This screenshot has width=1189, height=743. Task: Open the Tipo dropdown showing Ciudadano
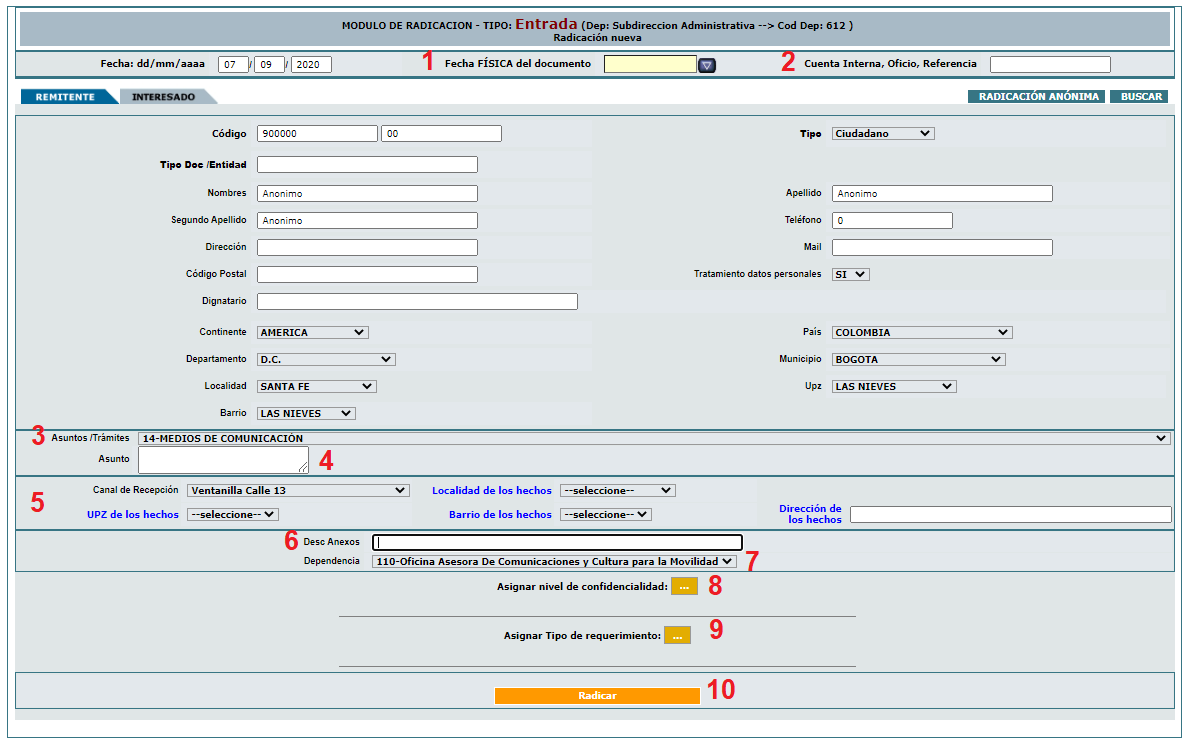(883, 133)
